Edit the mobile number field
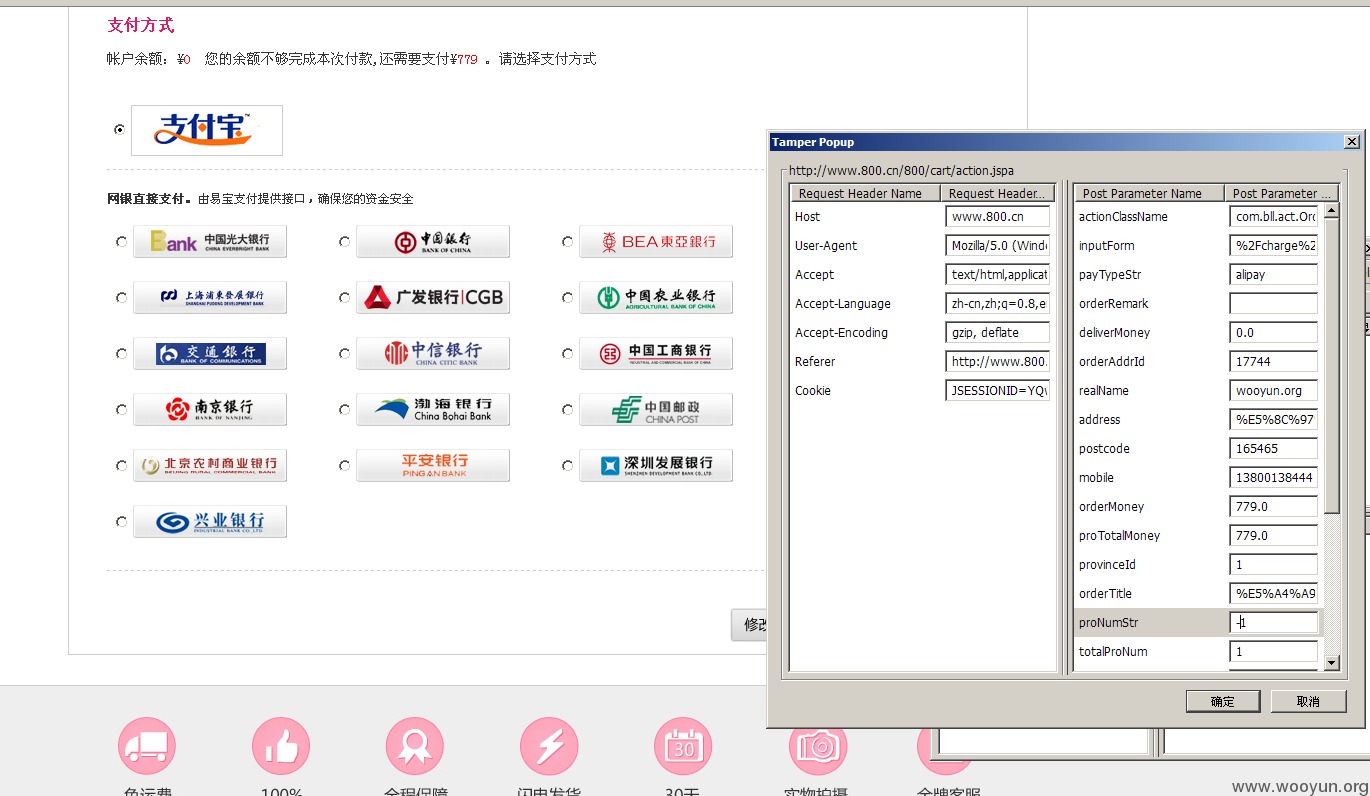Screen dimensions: 1370x796 1274,477
